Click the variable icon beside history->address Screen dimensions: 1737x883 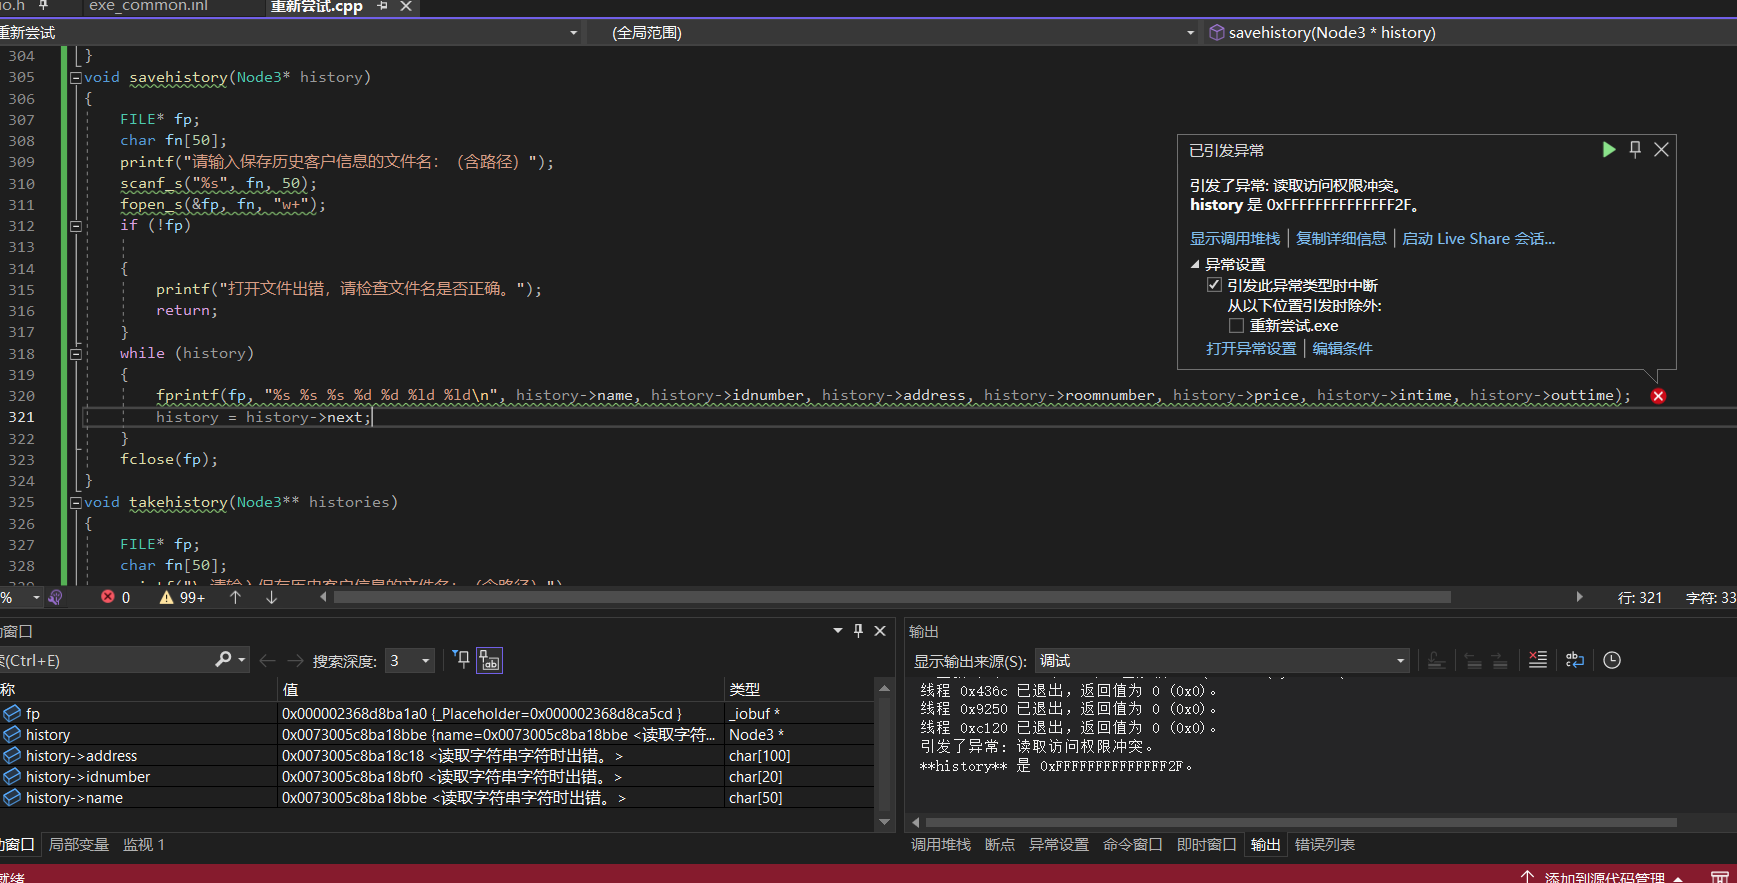(12, 756)
